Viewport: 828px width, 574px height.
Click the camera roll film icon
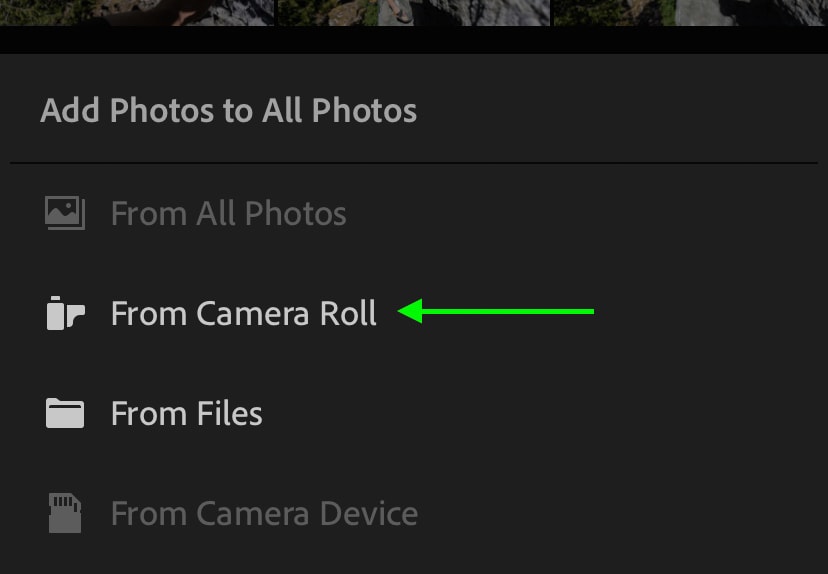point(65,313)
